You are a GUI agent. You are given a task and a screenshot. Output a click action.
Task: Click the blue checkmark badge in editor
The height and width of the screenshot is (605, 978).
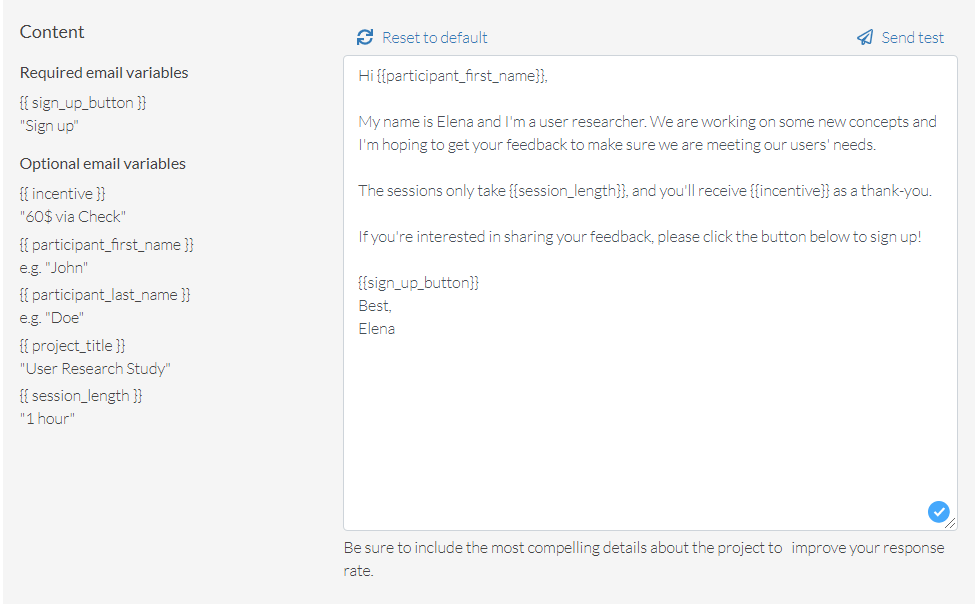tap(938, 512)
